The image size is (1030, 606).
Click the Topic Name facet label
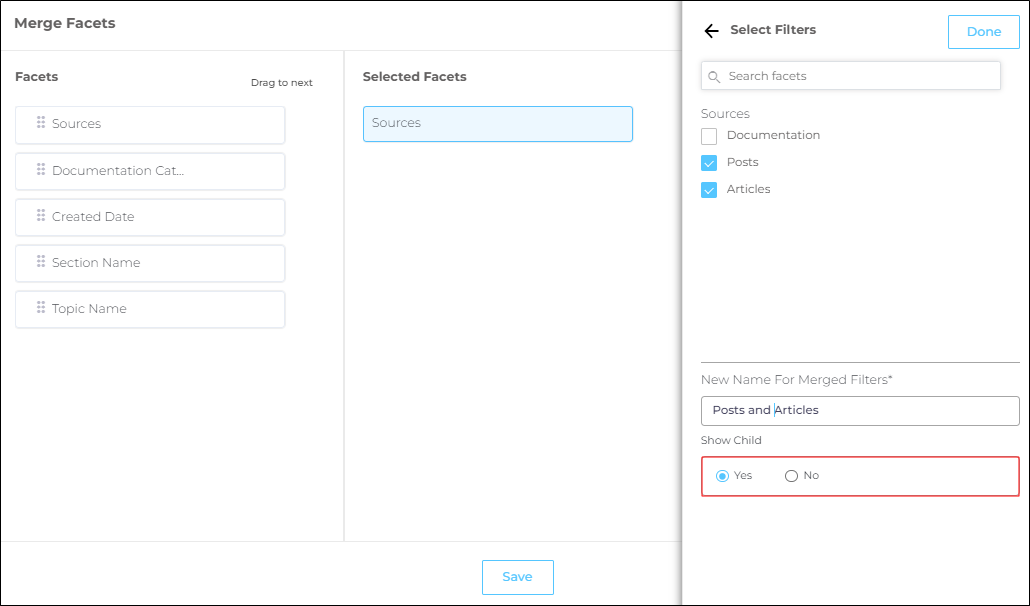90,309
